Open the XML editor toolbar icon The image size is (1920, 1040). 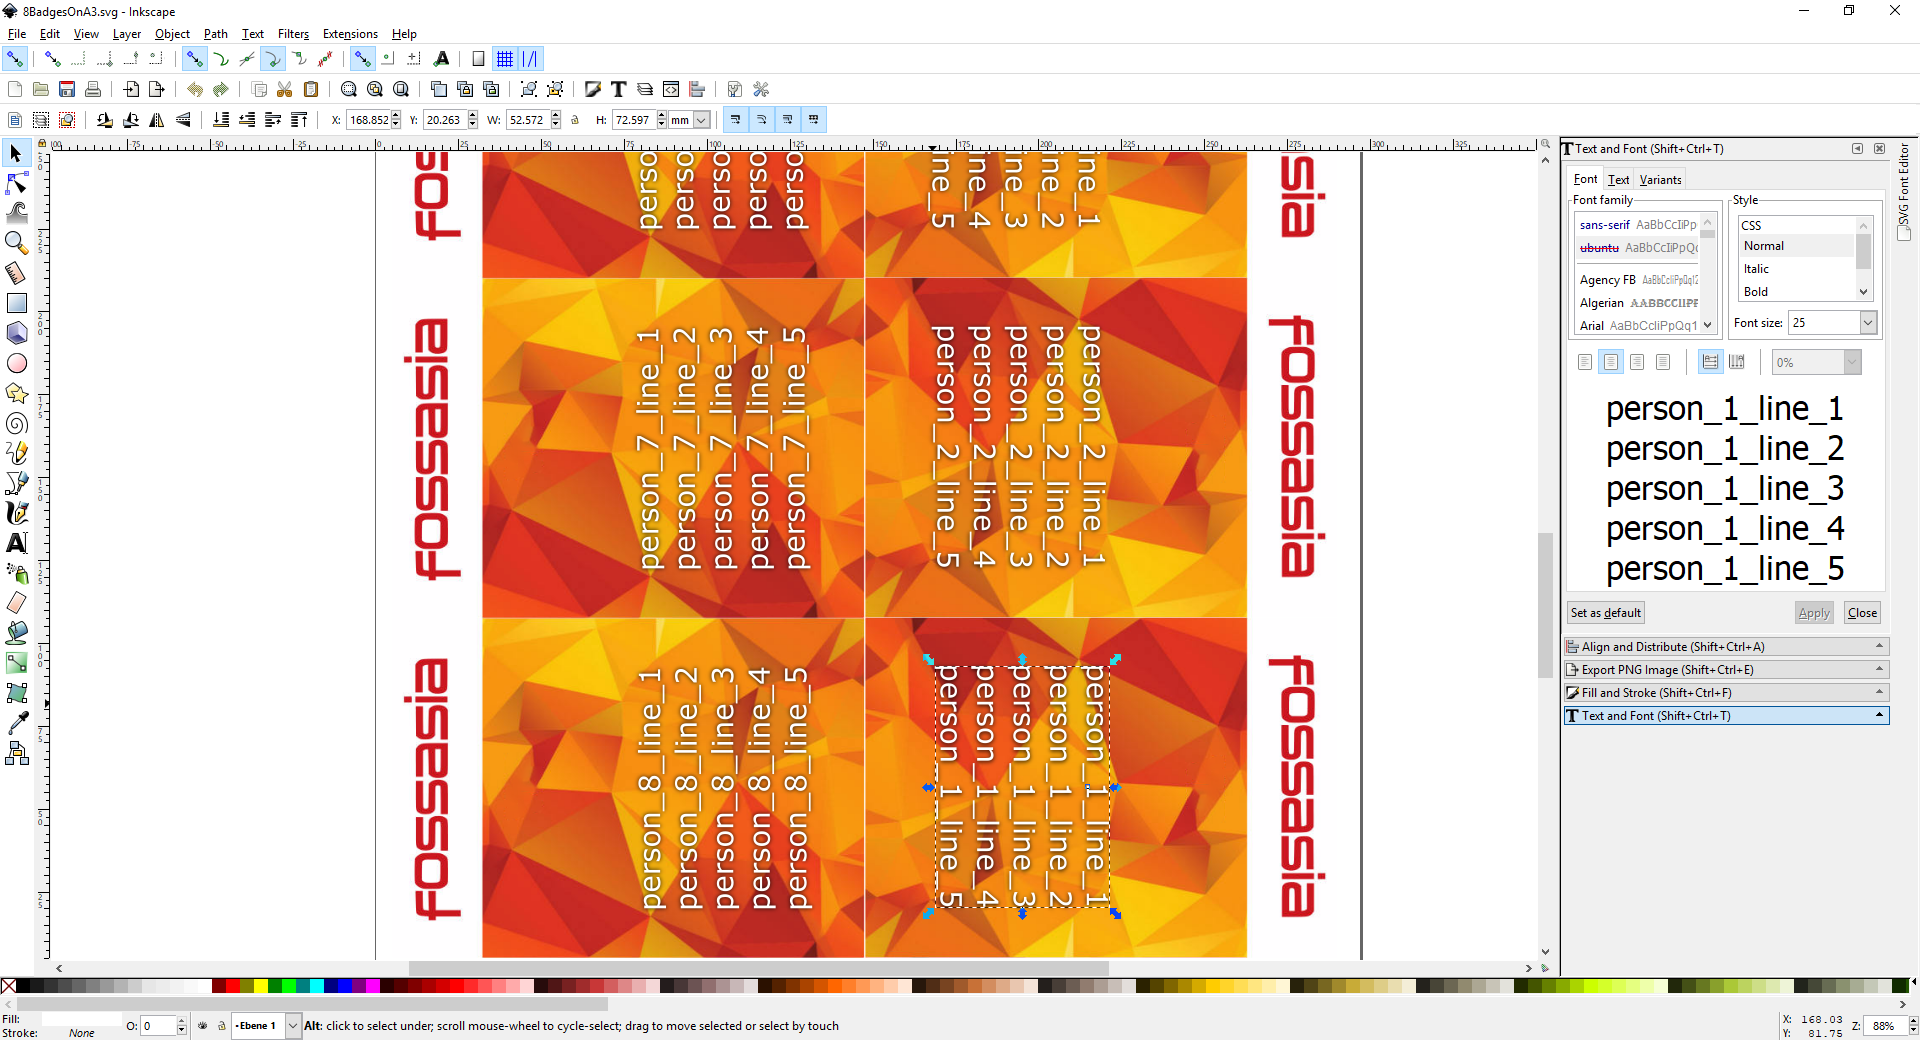(671, 89)
